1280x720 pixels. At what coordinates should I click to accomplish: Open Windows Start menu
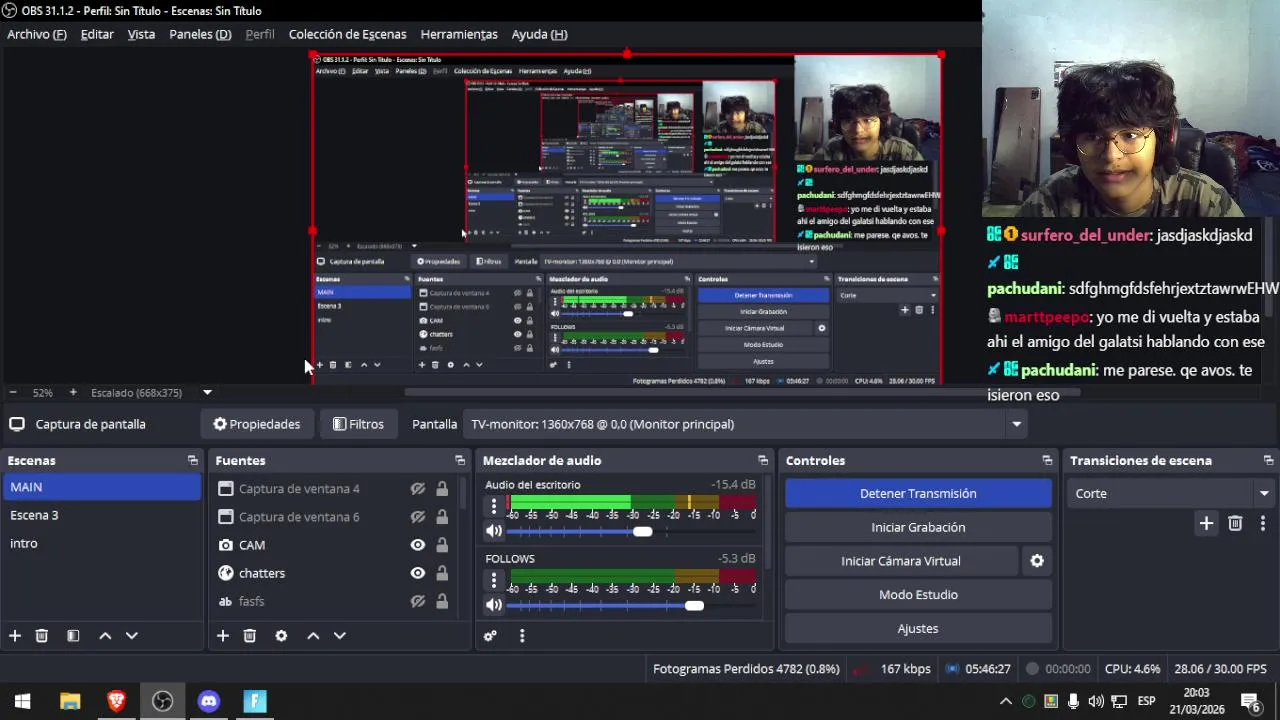pos(23,701)
